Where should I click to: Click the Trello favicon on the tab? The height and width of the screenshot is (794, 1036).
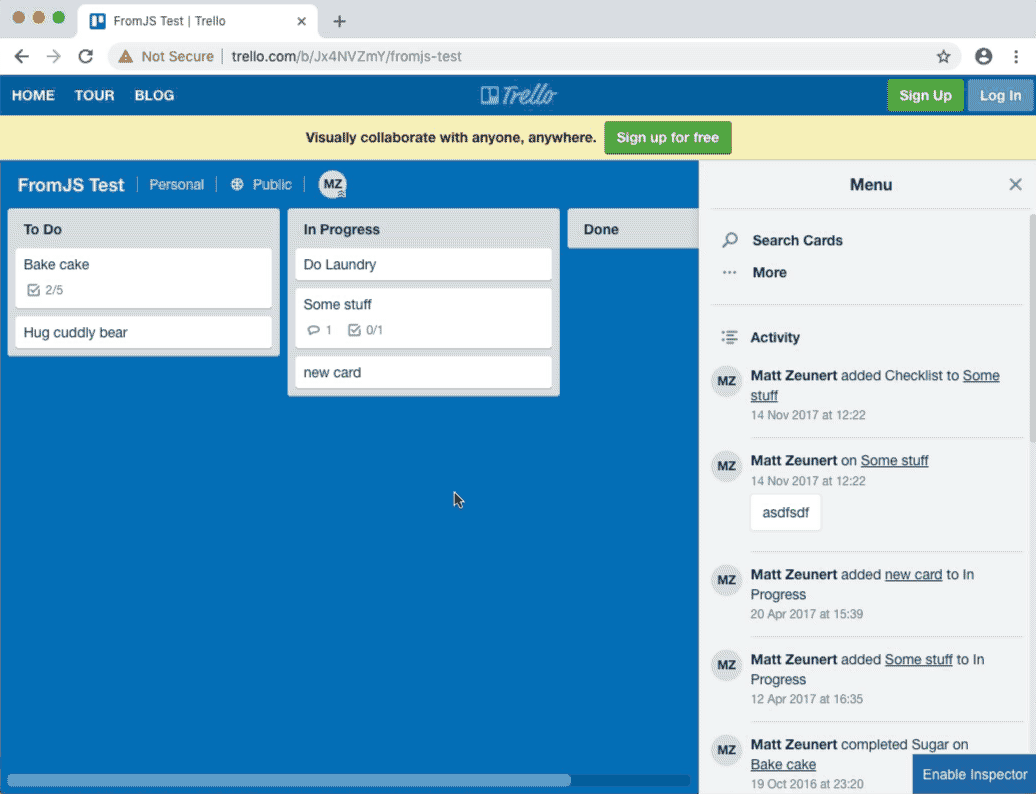(98, 21)
